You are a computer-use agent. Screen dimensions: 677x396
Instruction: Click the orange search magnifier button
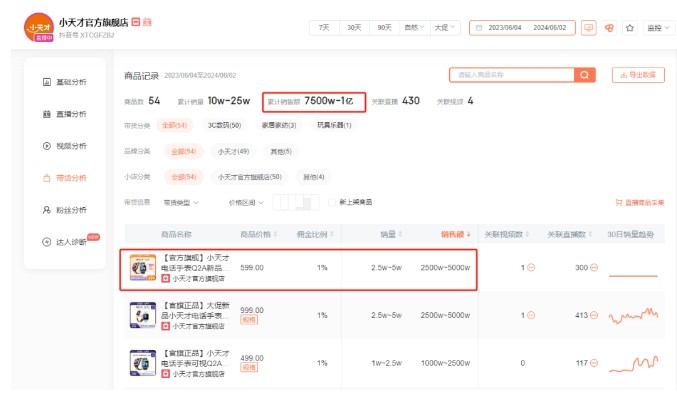585,75
